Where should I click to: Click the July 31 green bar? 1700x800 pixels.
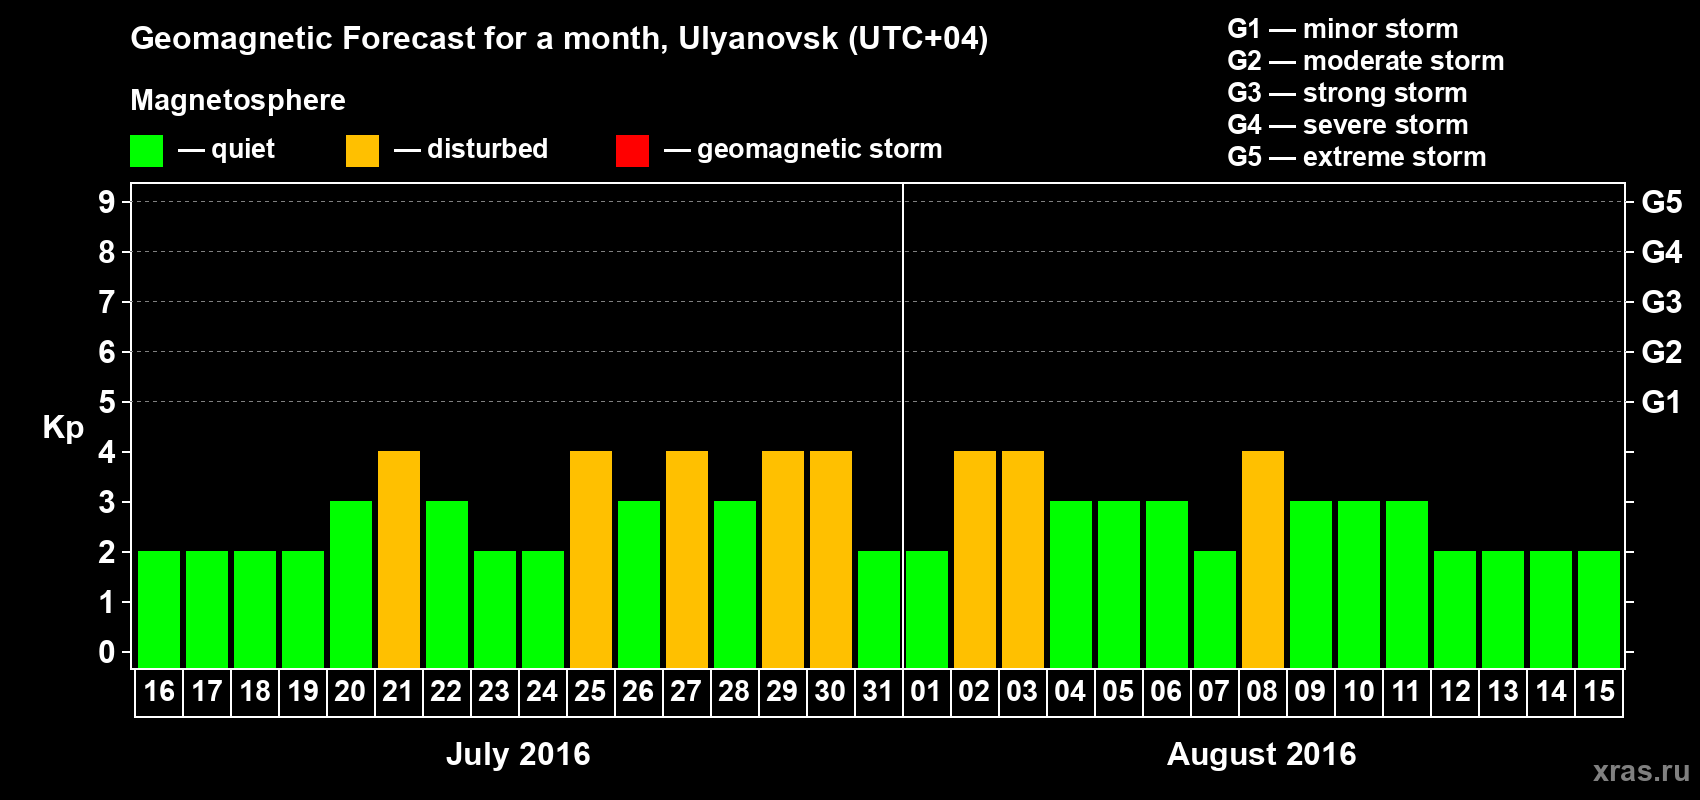[x=879, y=609]
